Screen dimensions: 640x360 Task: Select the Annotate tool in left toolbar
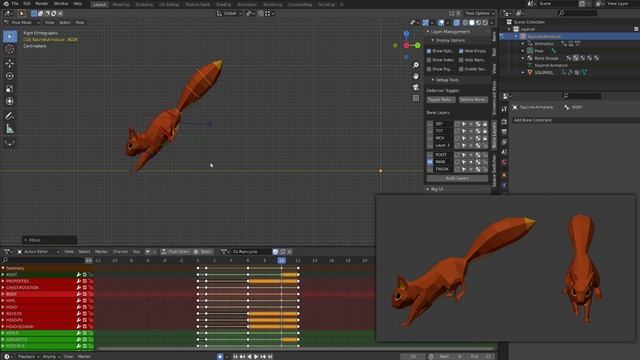pyautogui.click(x=10, y=116)
